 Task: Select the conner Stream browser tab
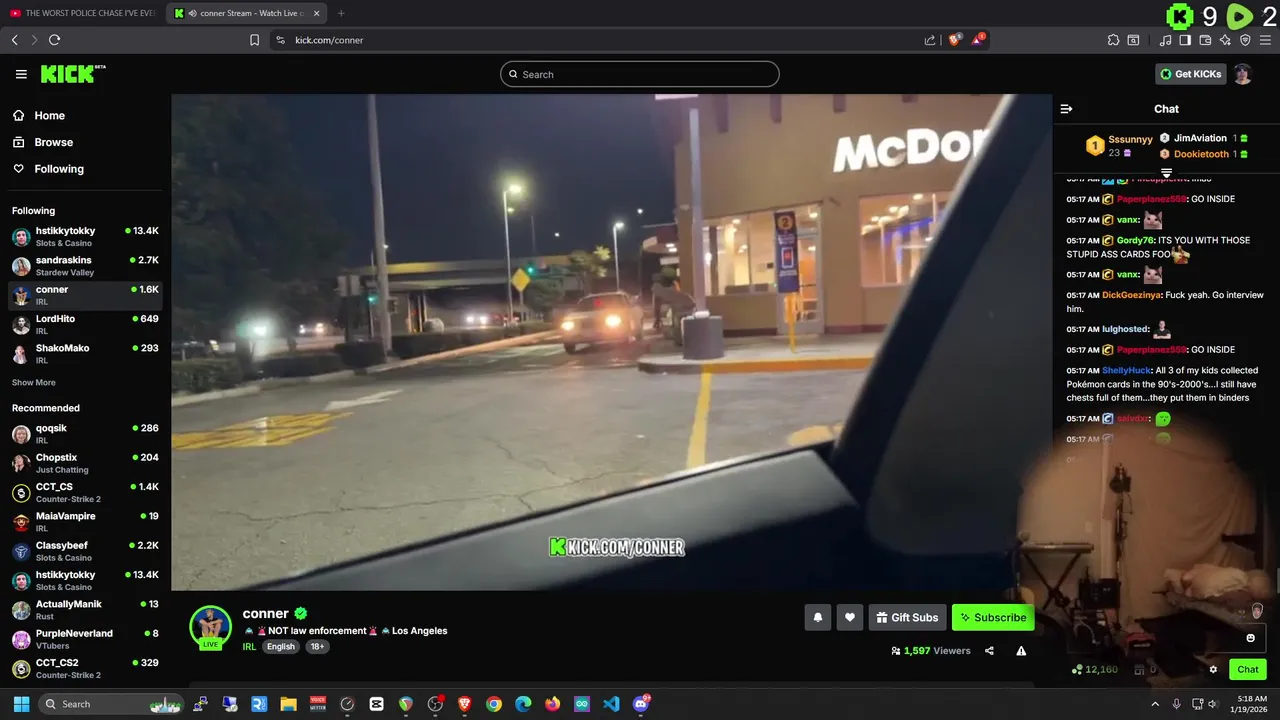(x=245, y=13)
